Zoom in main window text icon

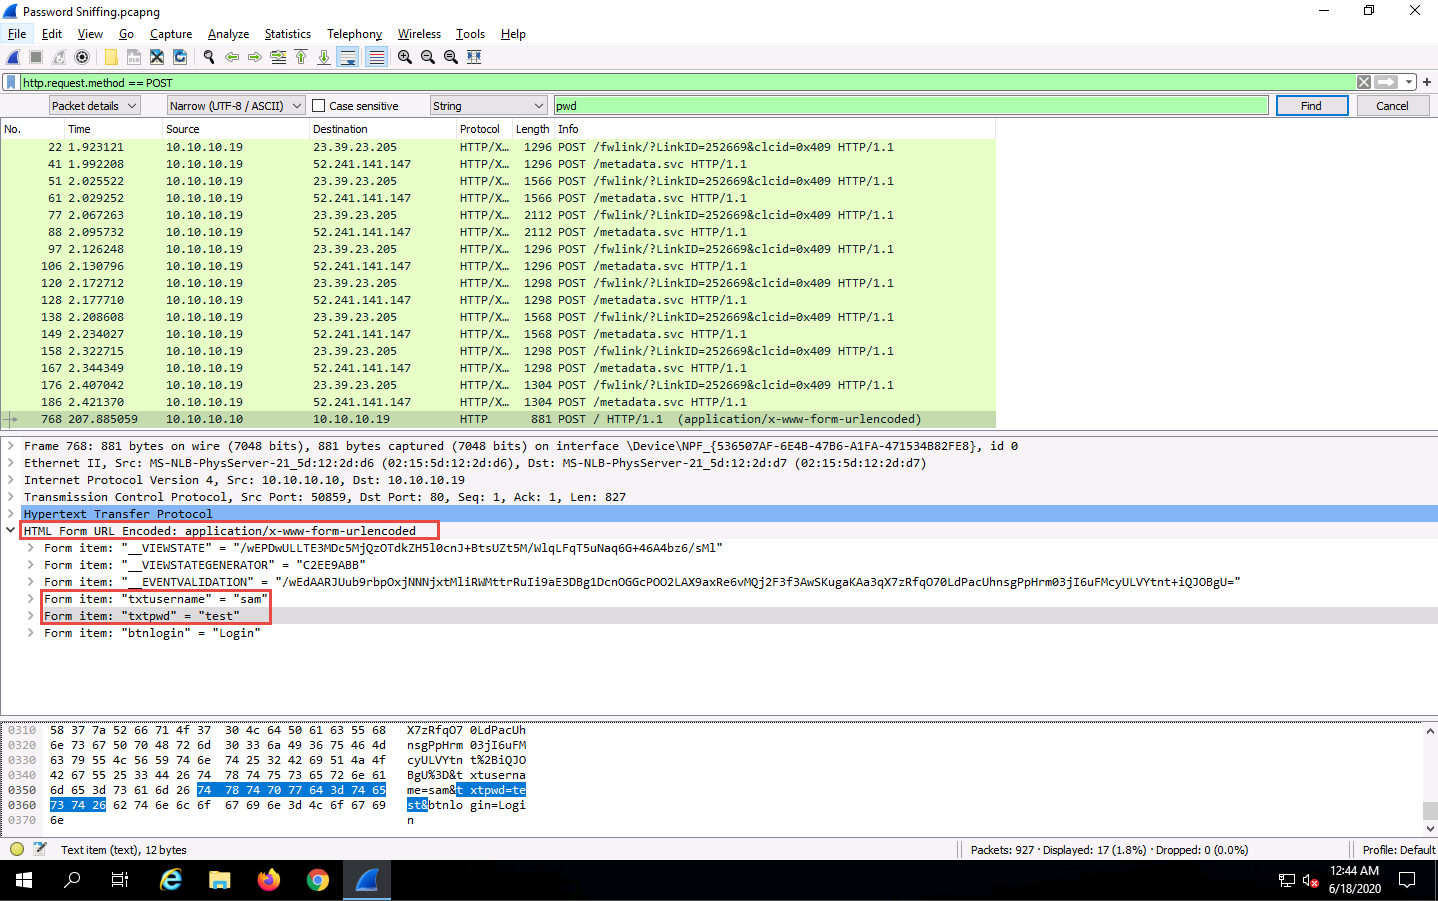click(404, 57)
